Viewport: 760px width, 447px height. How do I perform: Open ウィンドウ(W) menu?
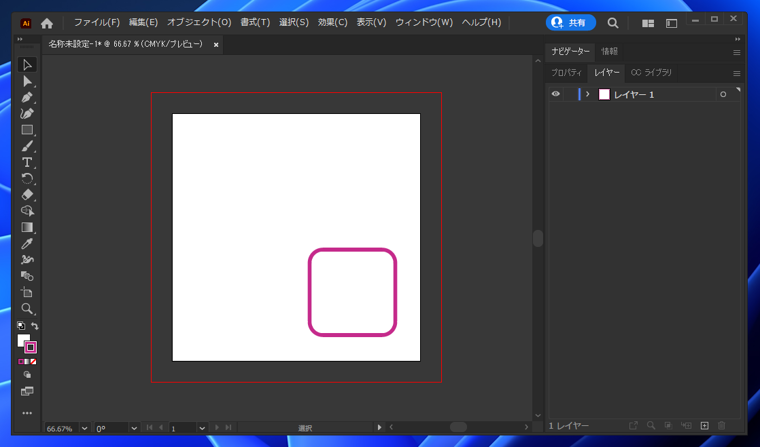pos(424,22)
